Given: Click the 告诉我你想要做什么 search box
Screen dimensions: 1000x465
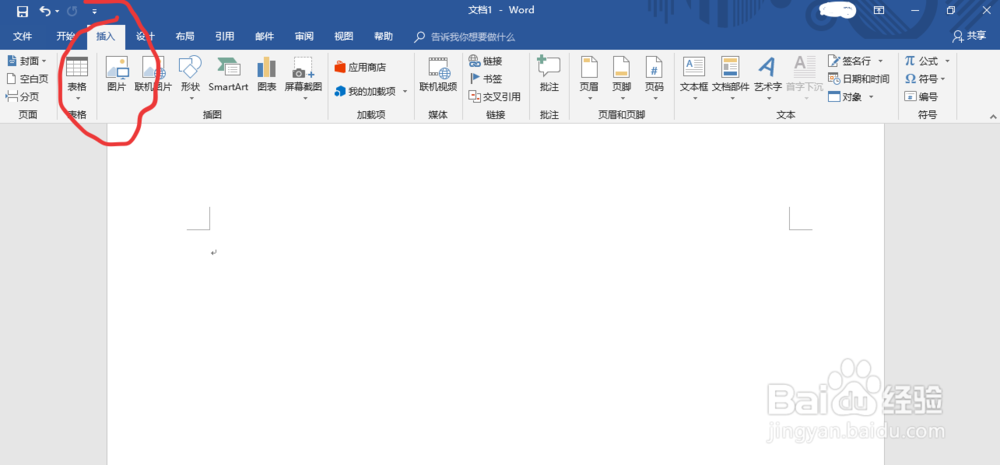Looking at the screenshot, I should (x=464, y=37).
